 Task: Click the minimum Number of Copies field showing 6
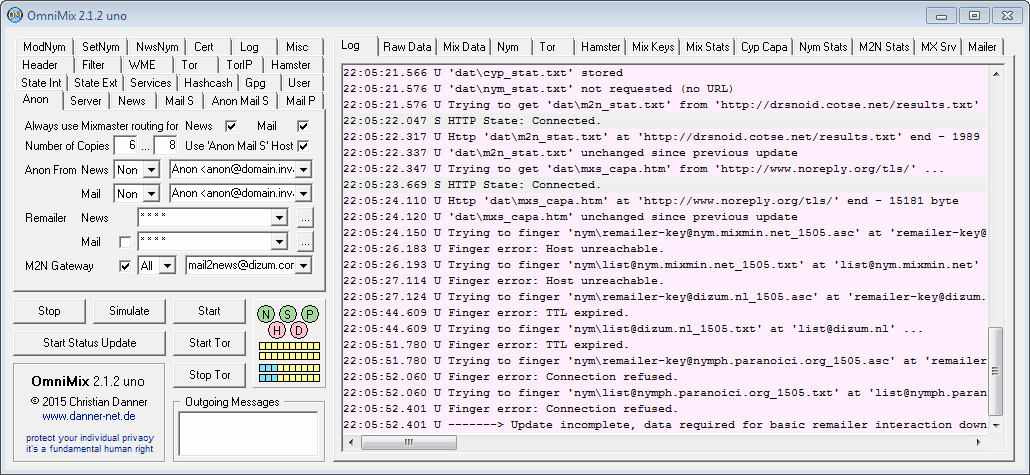125,145
